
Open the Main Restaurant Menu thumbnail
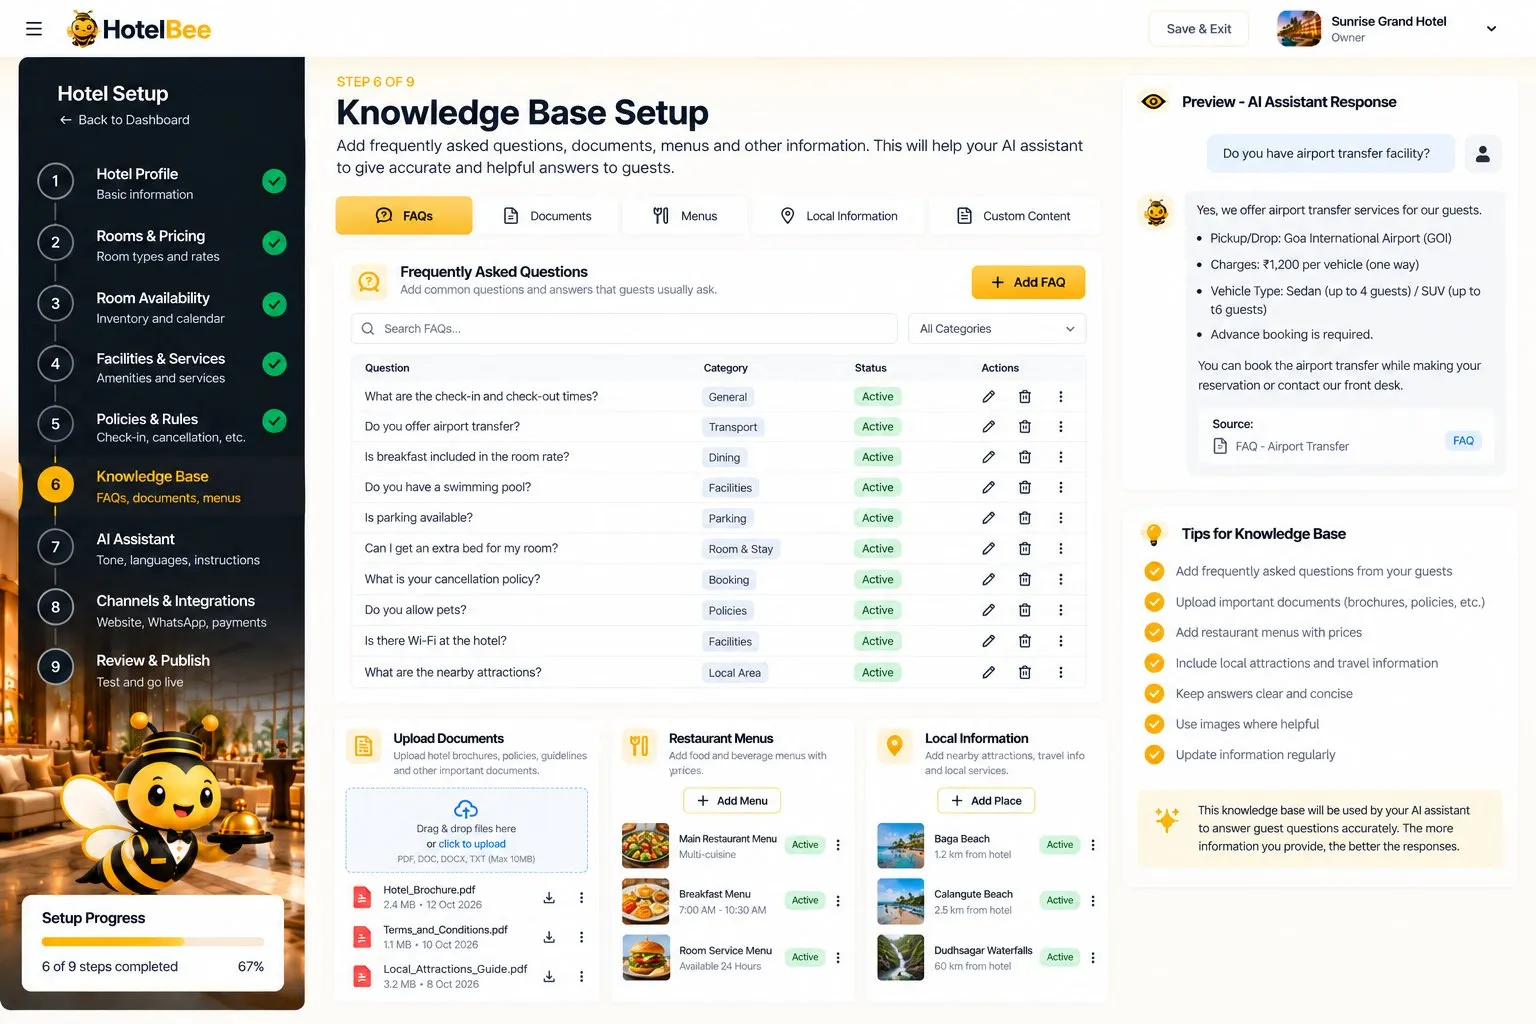pos(645,846)
